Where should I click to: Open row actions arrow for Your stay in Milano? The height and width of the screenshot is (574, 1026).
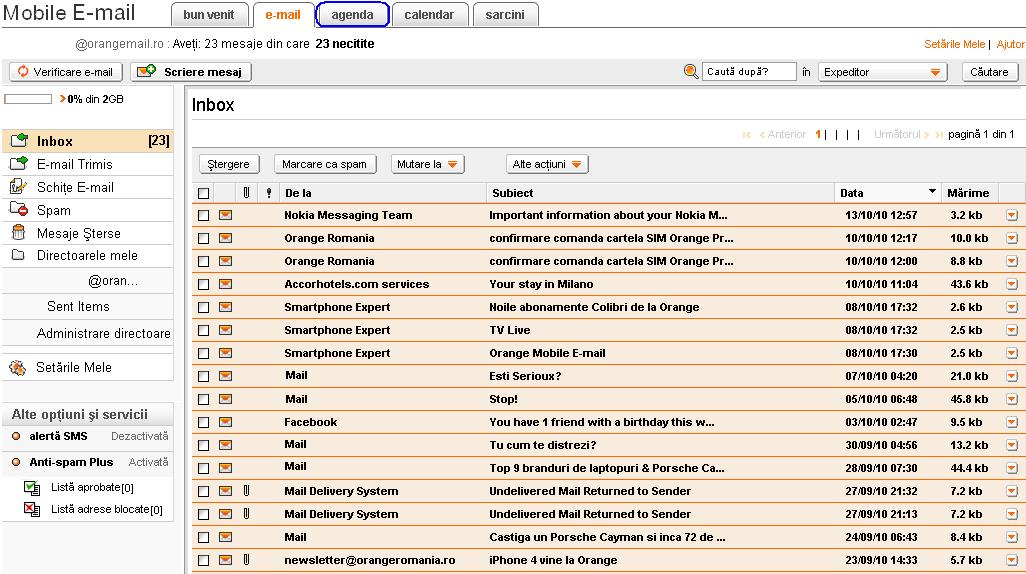[x=1012, y=285]
